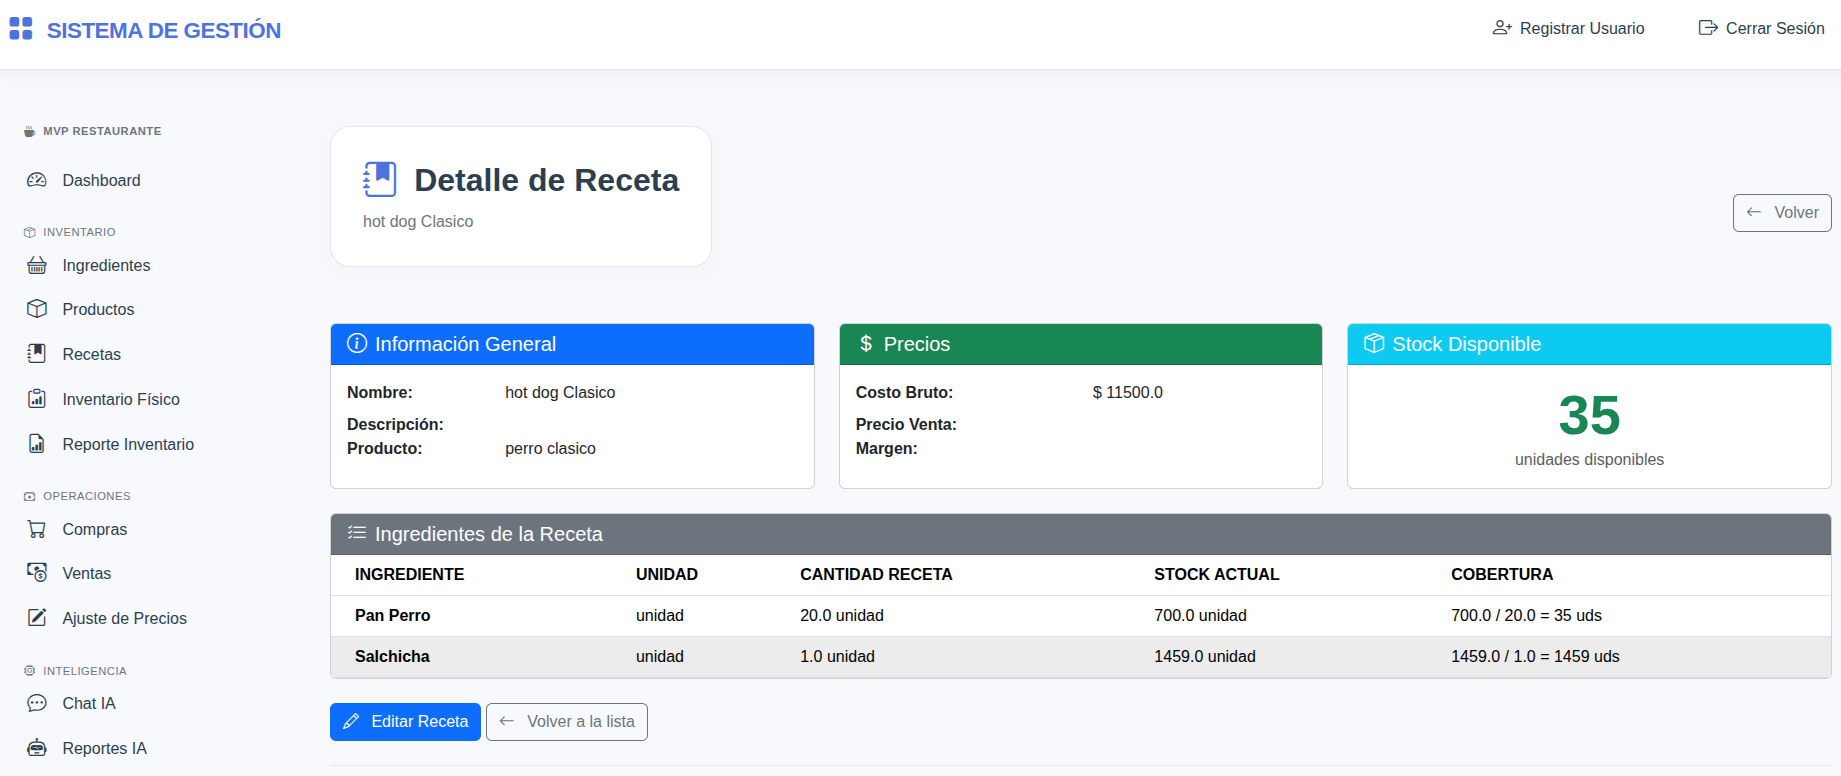
Task: Click the Compras shopping cart icon
Action: (37, 529)
